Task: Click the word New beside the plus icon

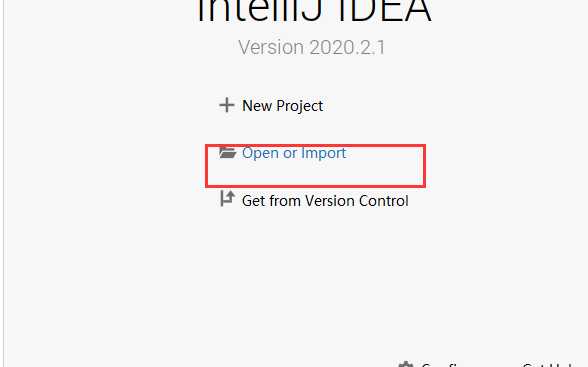Action: [257, 106]
